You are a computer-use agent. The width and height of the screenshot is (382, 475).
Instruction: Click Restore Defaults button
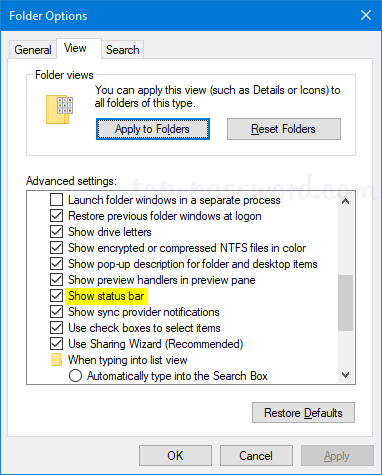click(x=303, y=413)
